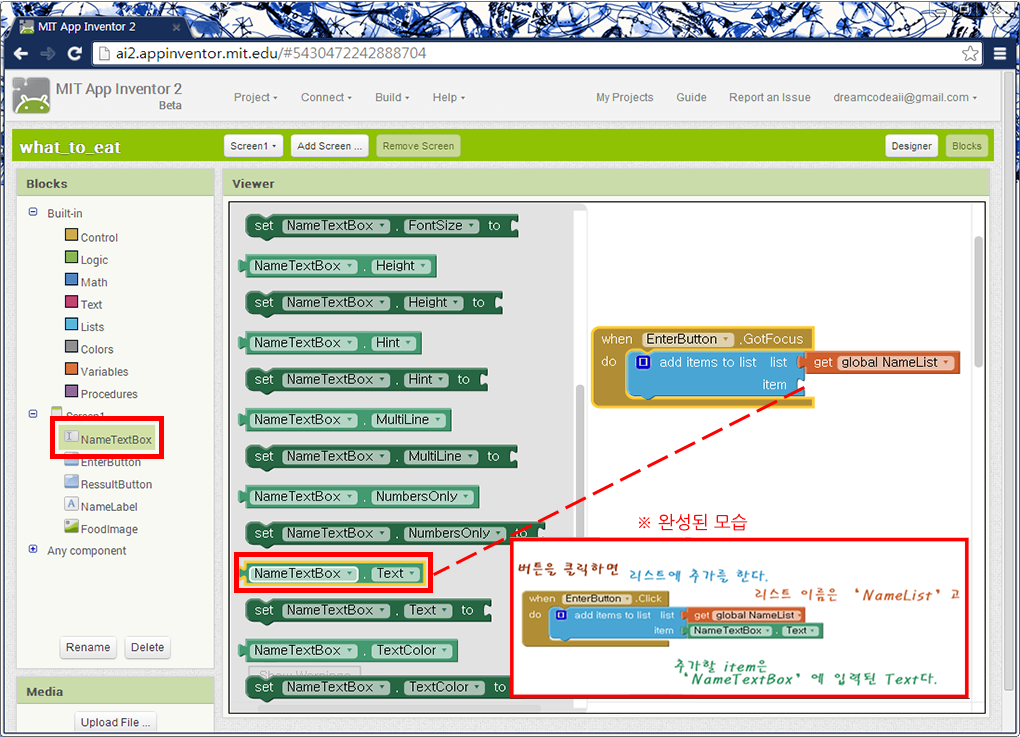
Task: Open the MultiLine dropdown on the set MultiLine block
Action: (441, 457)
